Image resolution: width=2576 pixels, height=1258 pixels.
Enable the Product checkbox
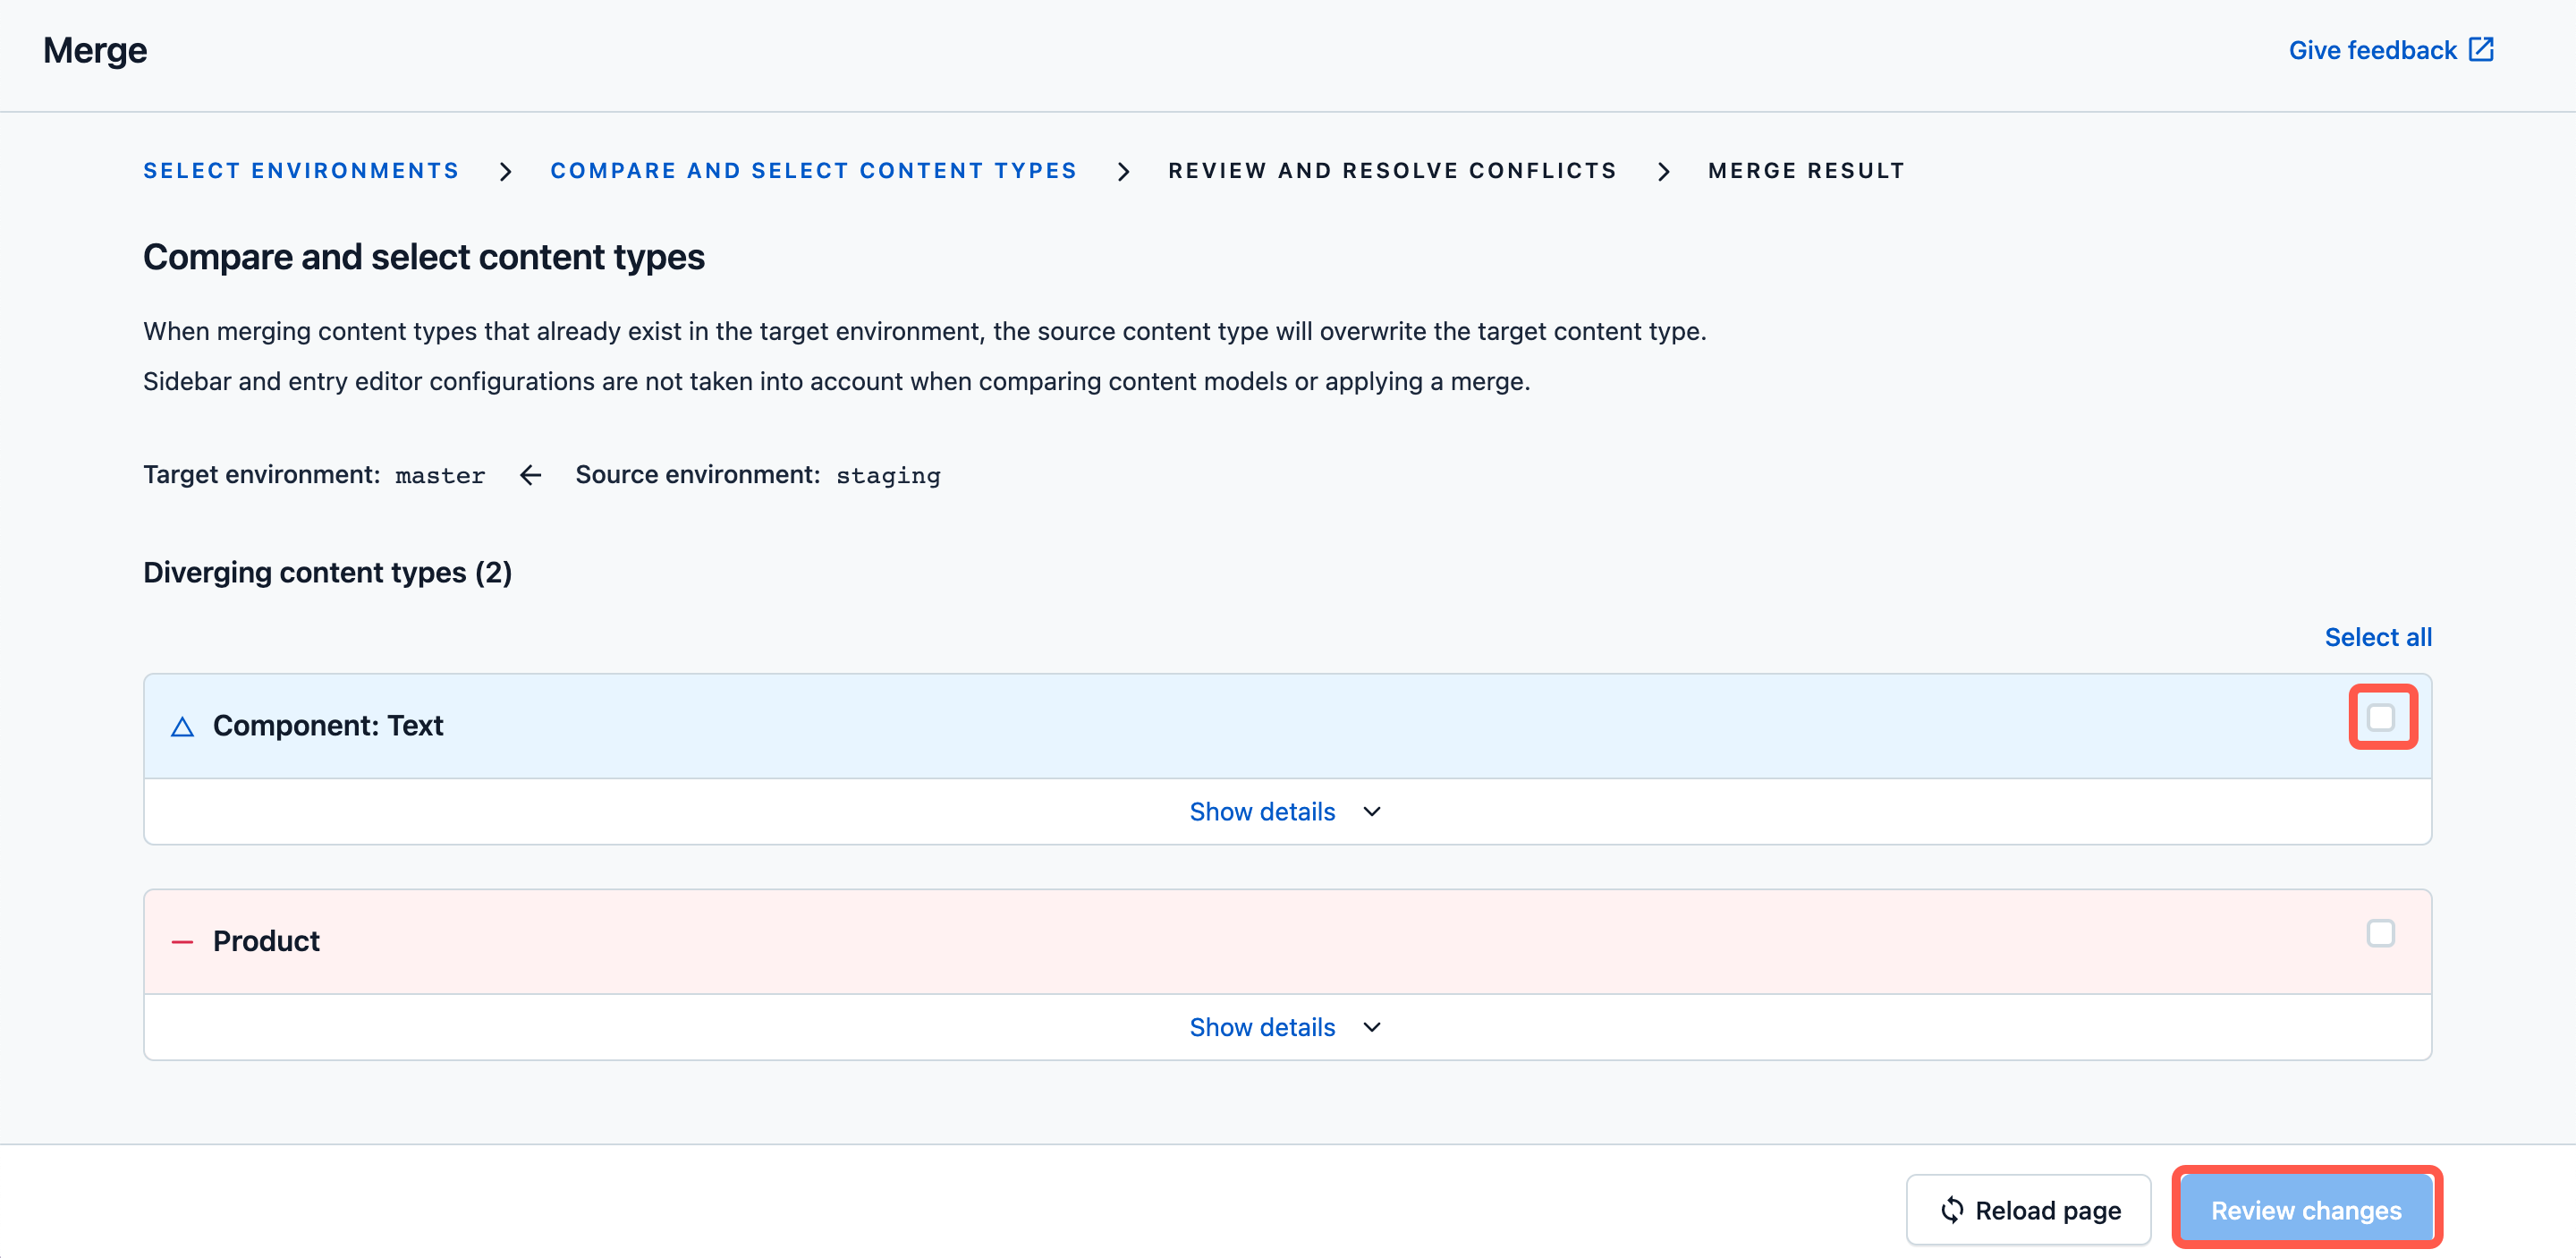[x=2382, y=933]
